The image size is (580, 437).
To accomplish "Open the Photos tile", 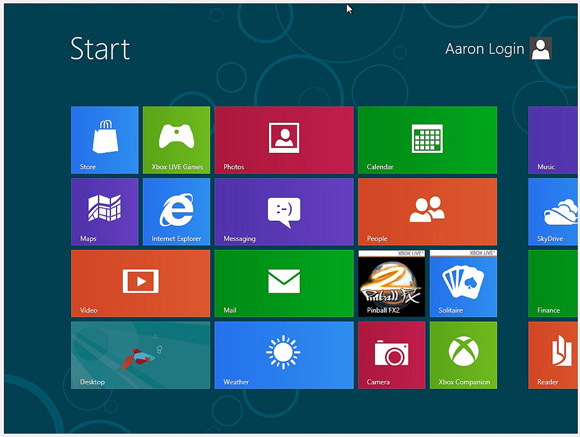I will coord(284,140).
